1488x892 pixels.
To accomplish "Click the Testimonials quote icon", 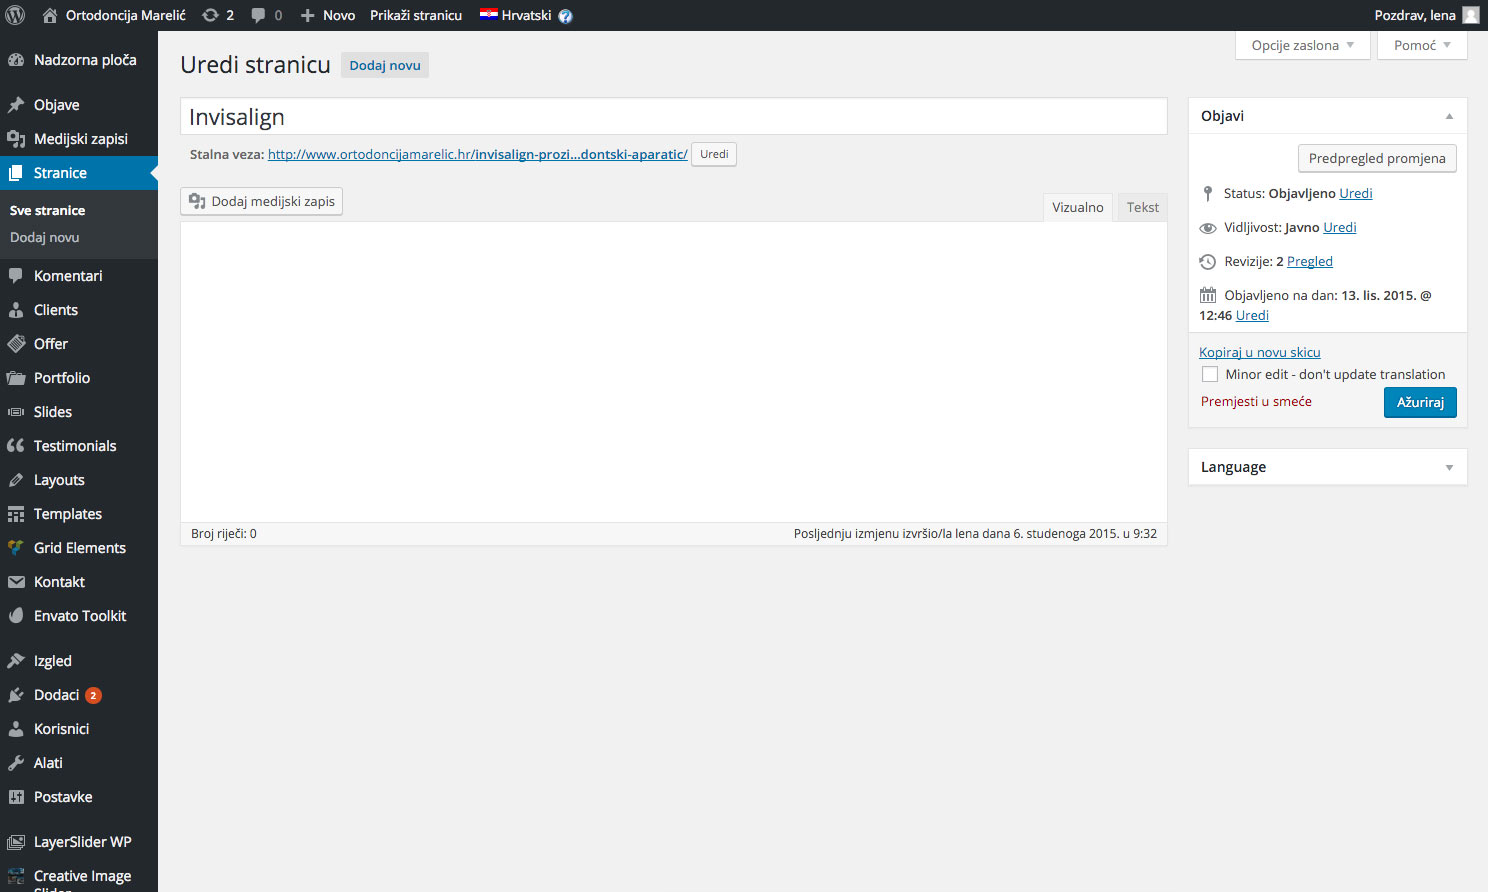I will click(x=16, y=446).
